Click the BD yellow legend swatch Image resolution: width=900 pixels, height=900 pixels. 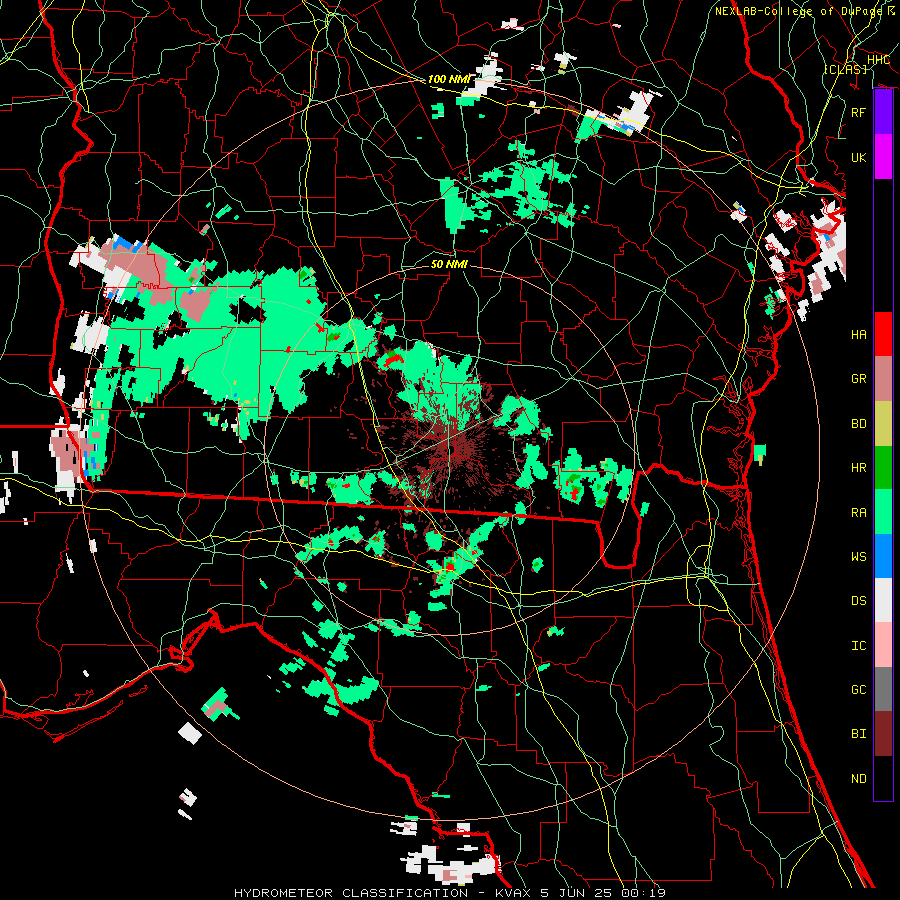pos(883,424)
